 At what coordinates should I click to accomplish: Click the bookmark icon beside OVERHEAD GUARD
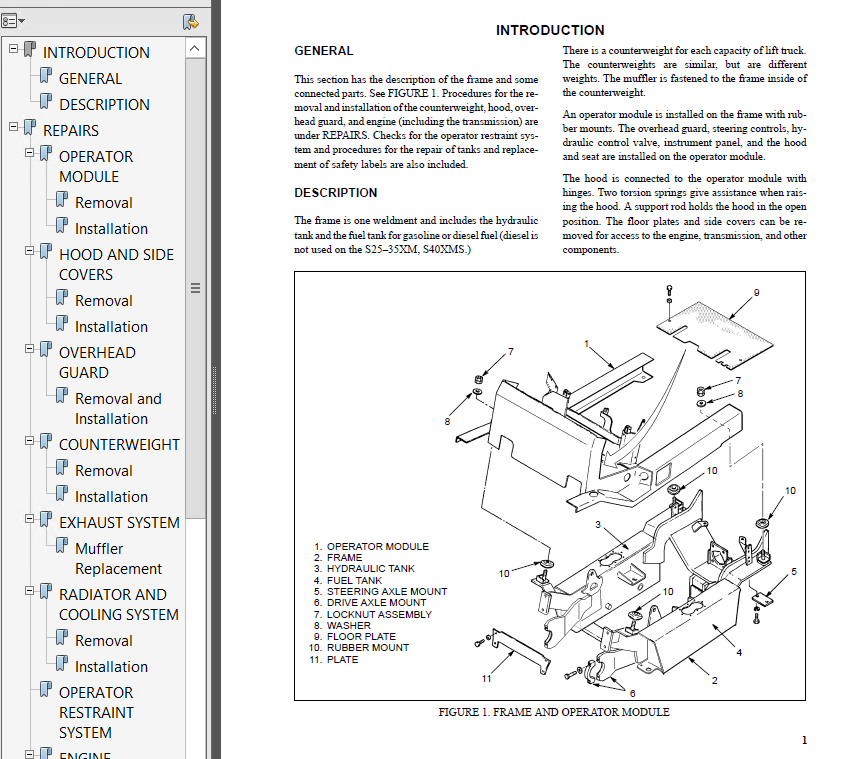coord(46,350)
